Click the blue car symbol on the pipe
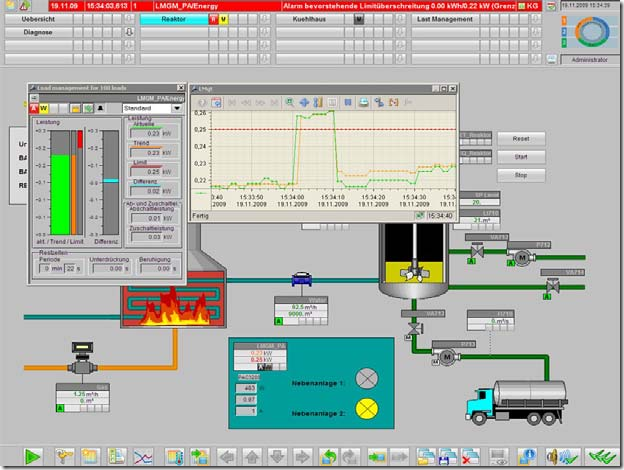The height and width of the screenshot is (470, 624). [x=300, y=280]
